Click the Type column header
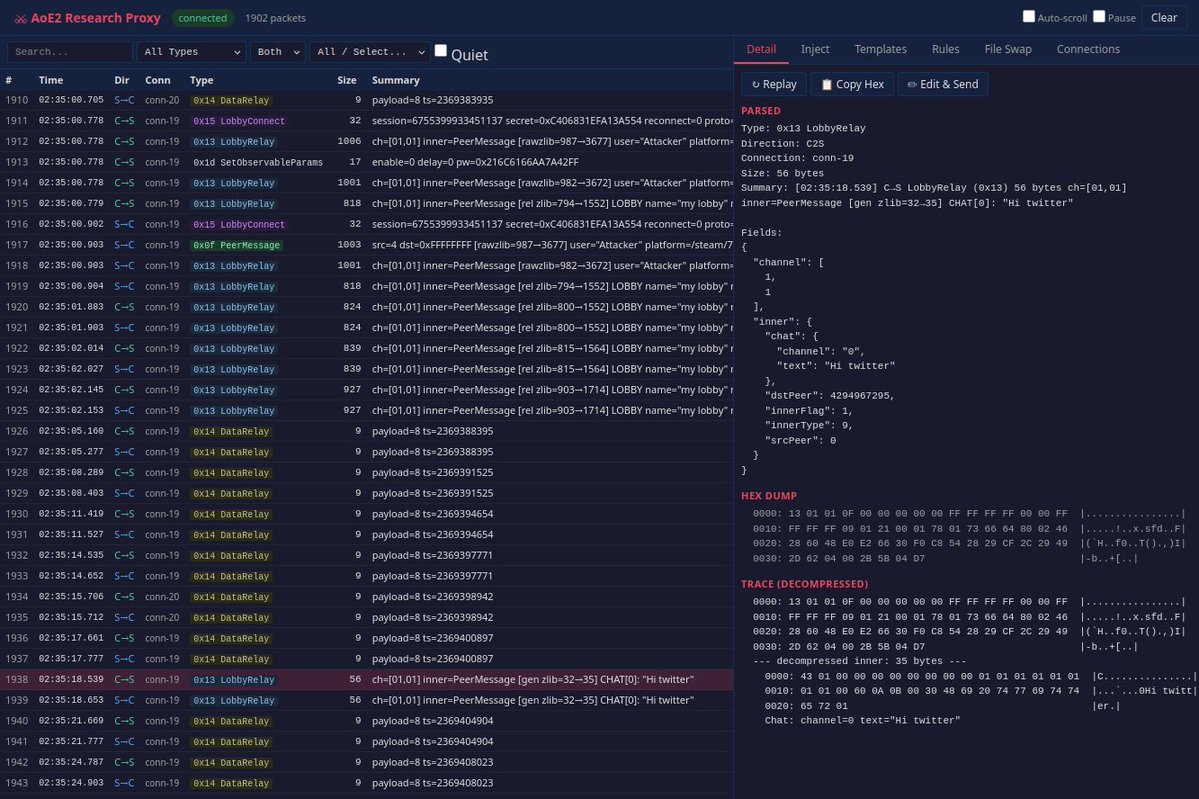 201,80
